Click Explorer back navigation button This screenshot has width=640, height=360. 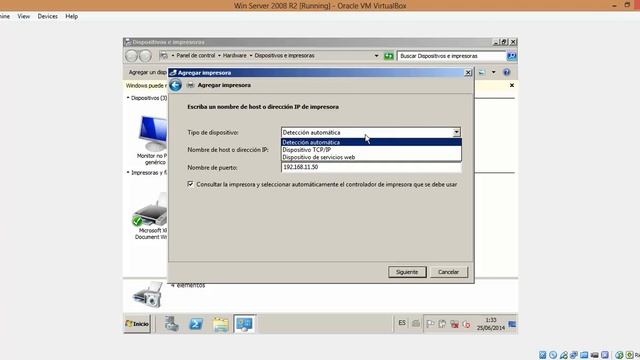pos(131,56)
